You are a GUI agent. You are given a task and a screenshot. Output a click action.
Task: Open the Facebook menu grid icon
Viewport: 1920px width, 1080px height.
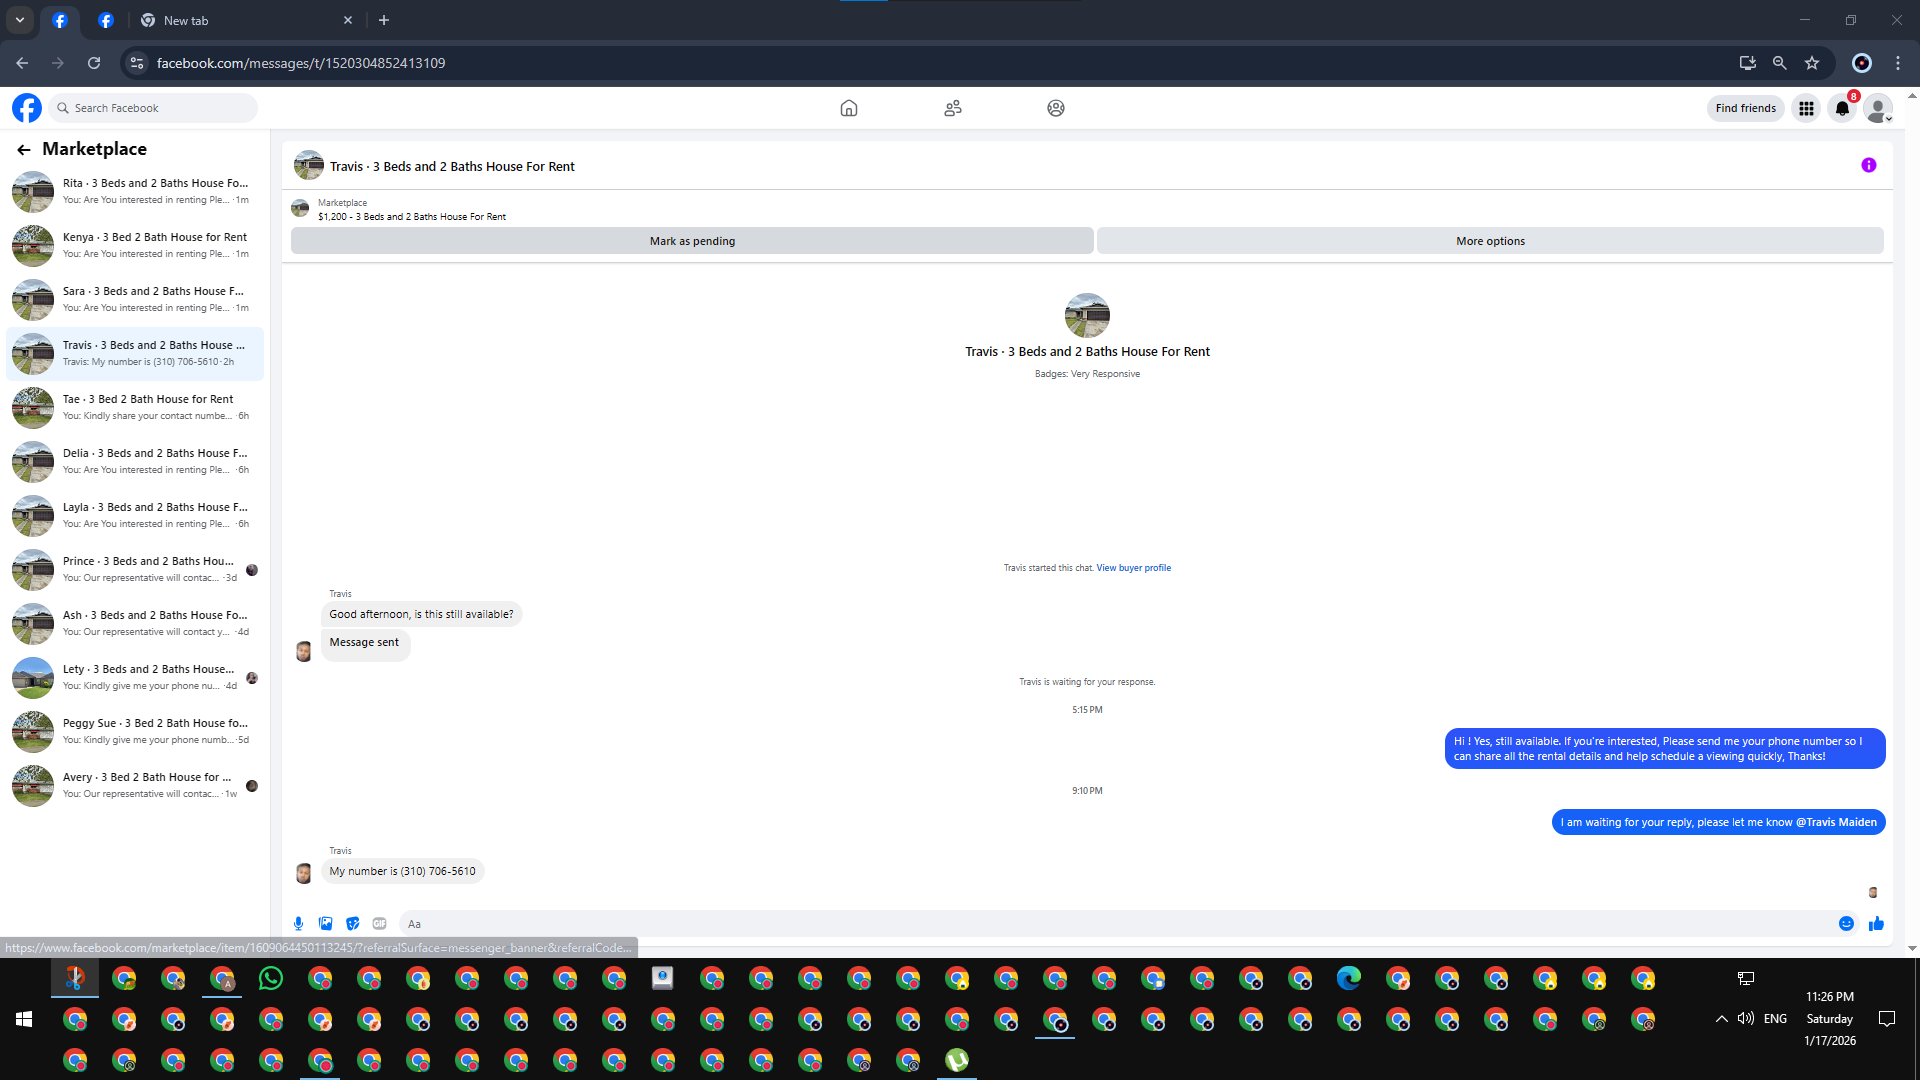point(1806,108)
